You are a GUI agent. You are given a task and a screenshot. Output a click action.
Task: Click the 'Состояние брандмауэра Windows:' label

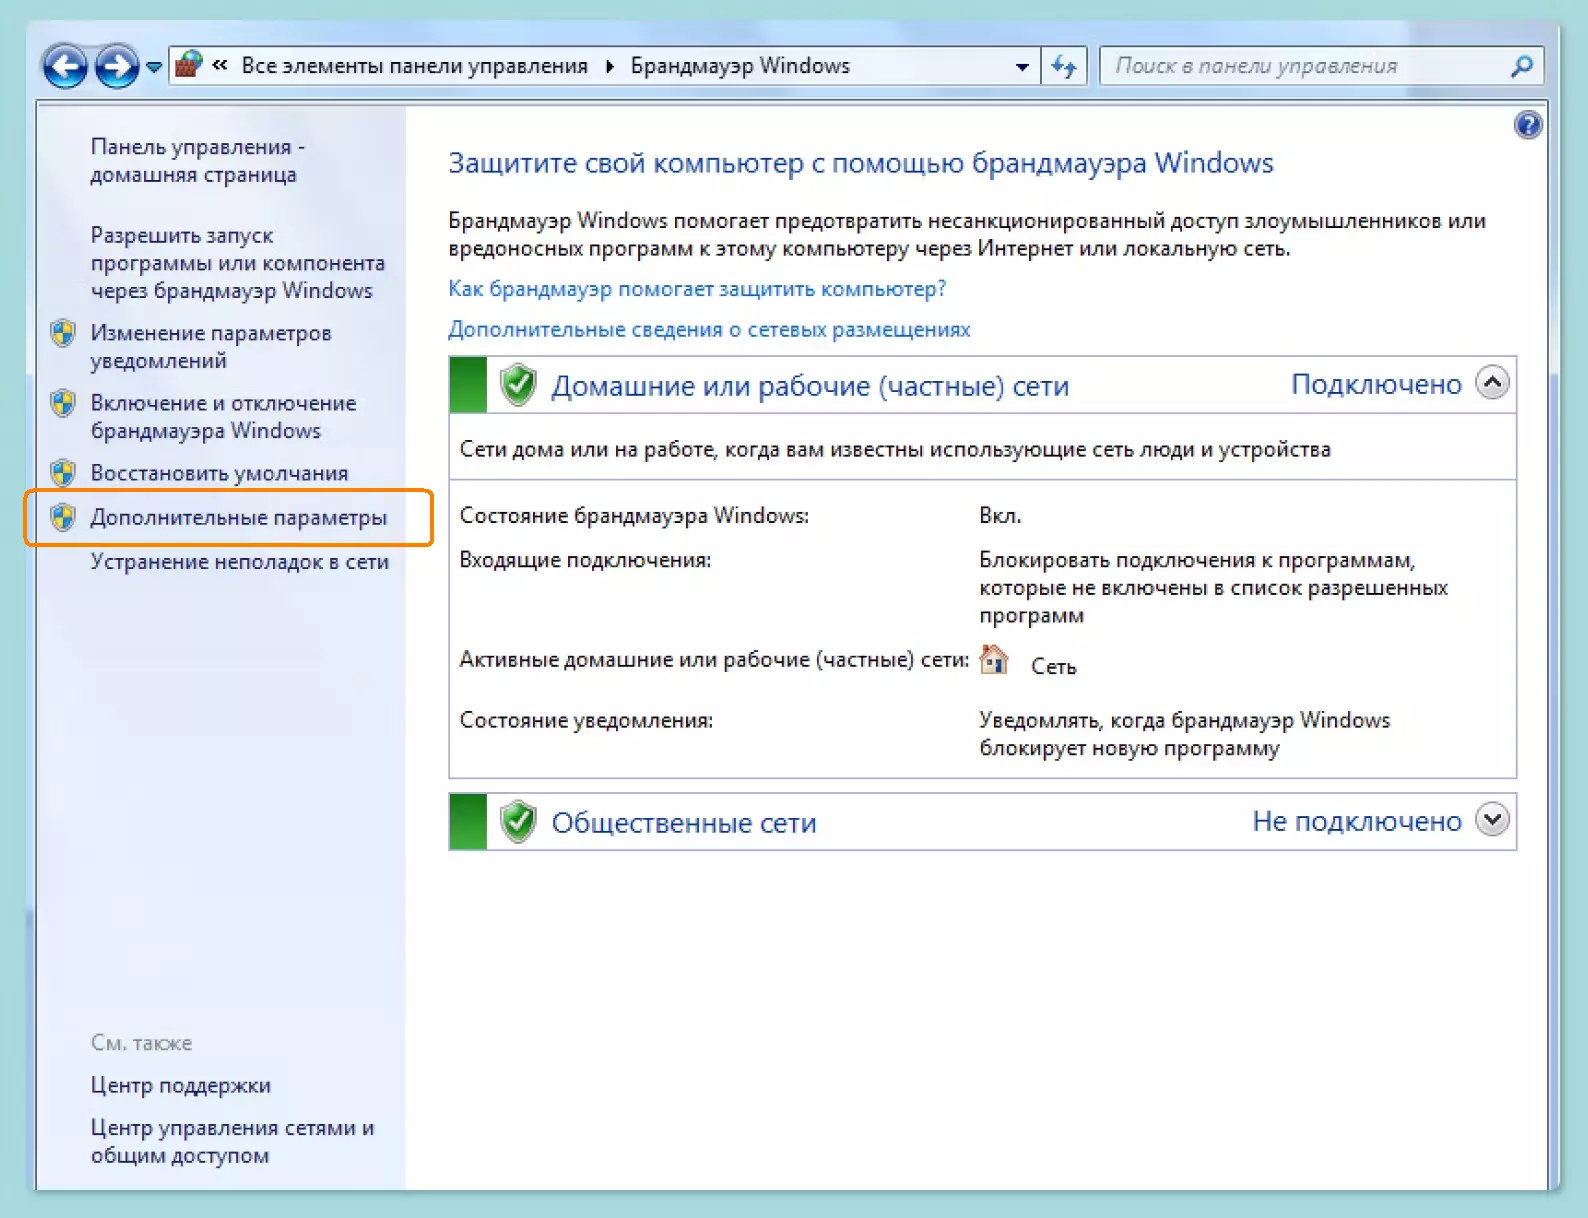634,516
